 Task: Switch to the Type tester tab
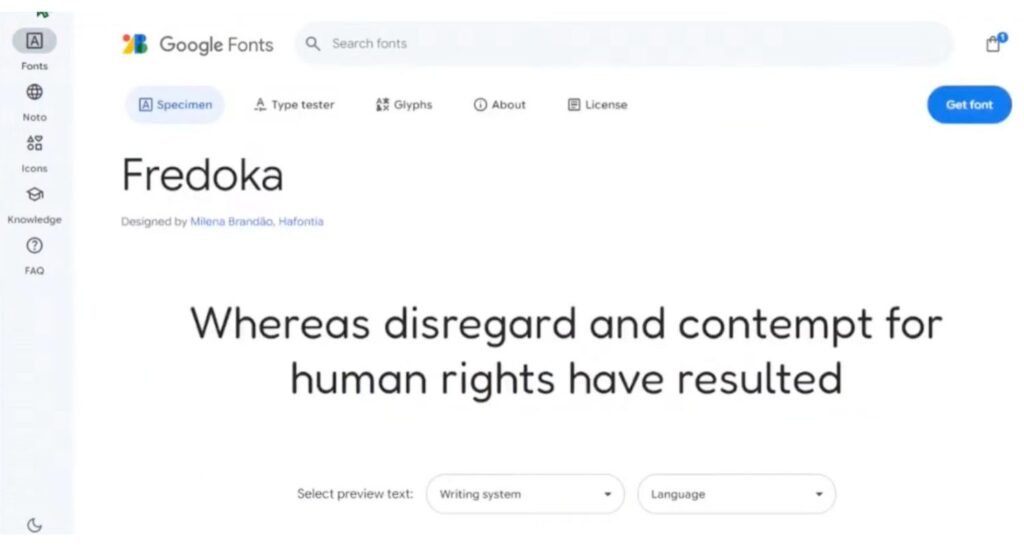point(294,104)
